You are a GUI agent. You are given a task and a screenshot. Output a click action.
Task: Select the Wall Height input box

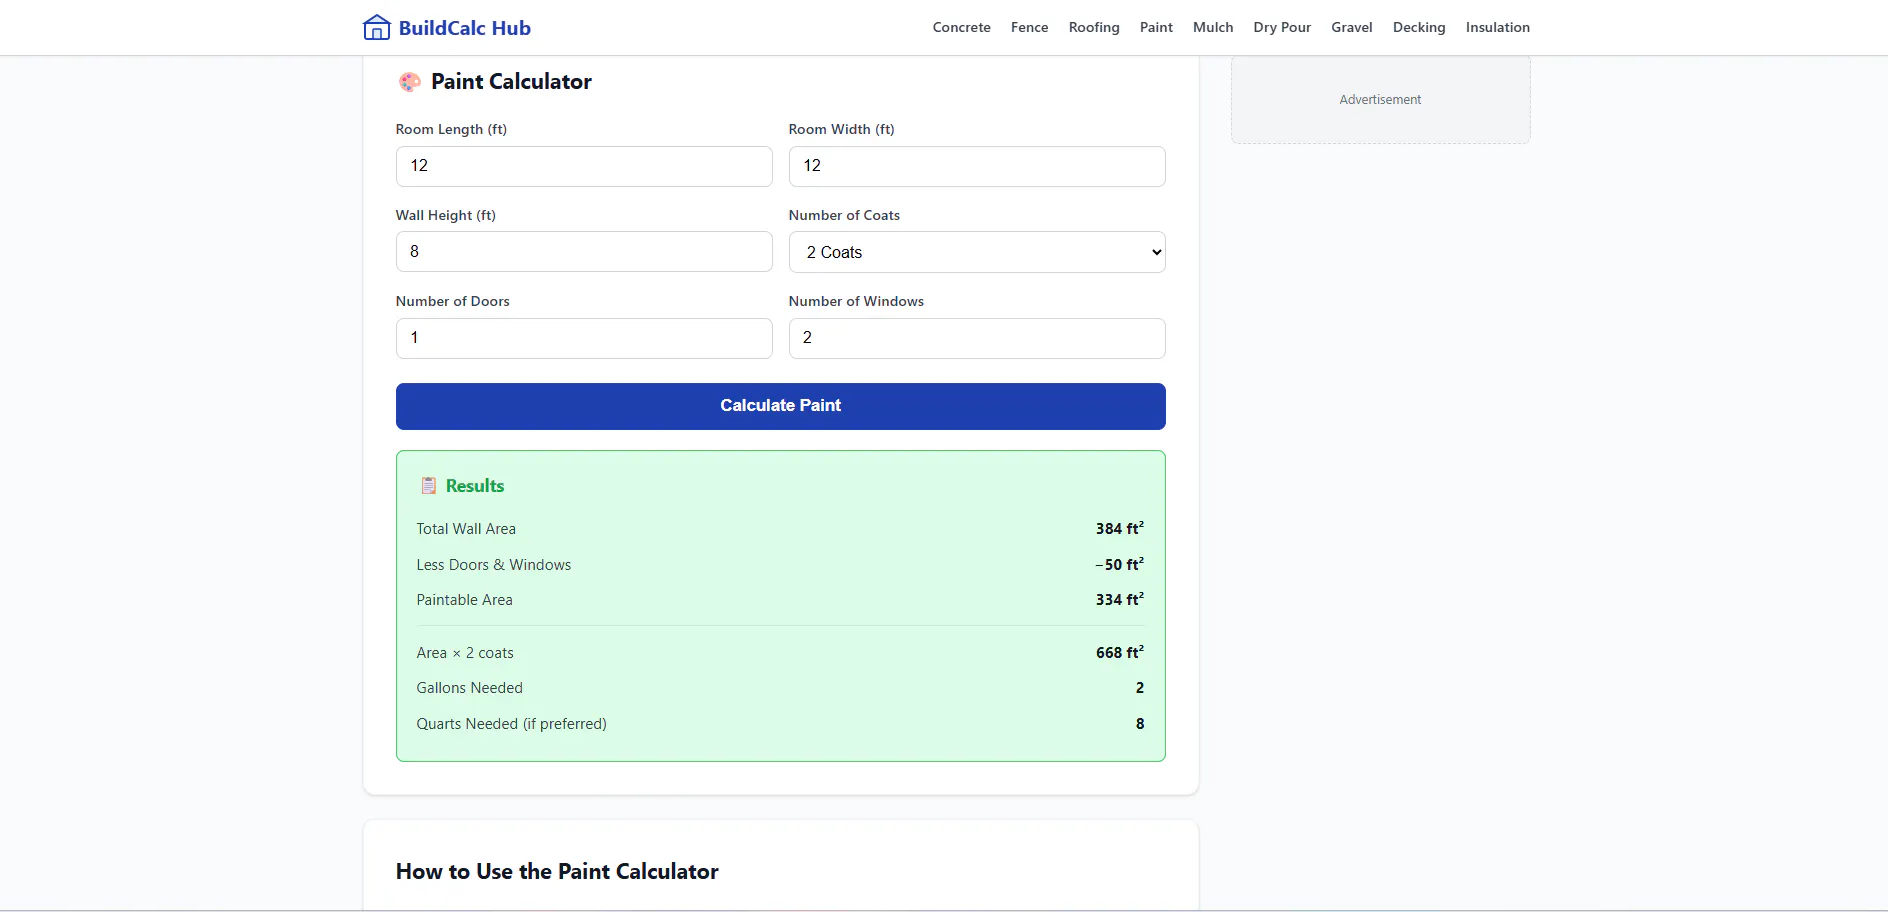[584, 252]
